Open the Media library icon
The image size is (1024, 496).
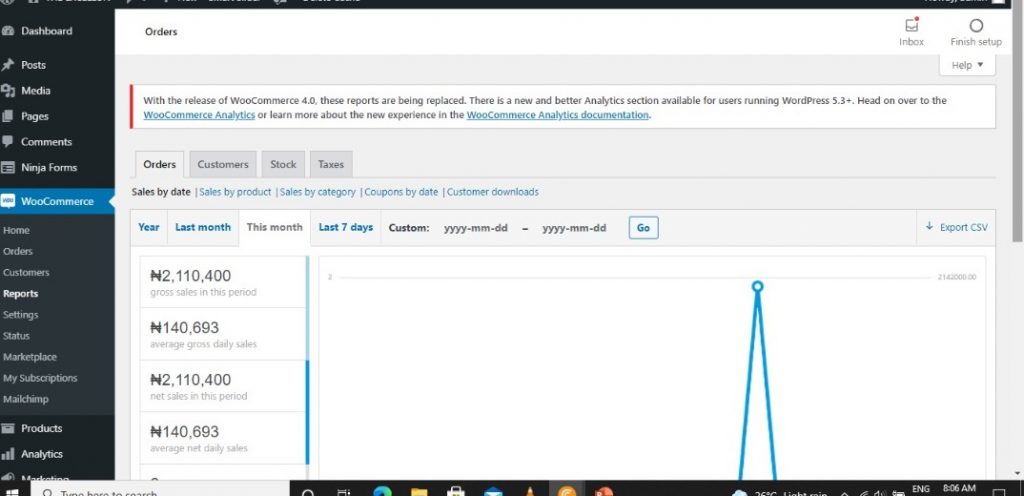(7, 91)
